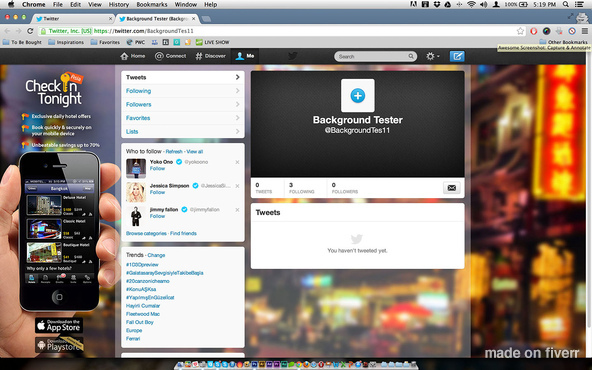The width and height of the screenshot is (592, 370).
Task: Dismiss the jimmy fallon follow suggestion
Action: pyautogui.click(x=237, y=210)
